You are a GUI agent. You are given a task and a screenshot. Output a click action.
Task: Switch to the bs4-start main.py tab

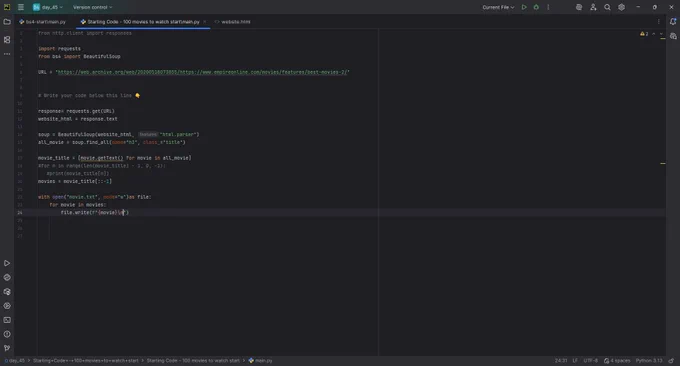(42, 22)
